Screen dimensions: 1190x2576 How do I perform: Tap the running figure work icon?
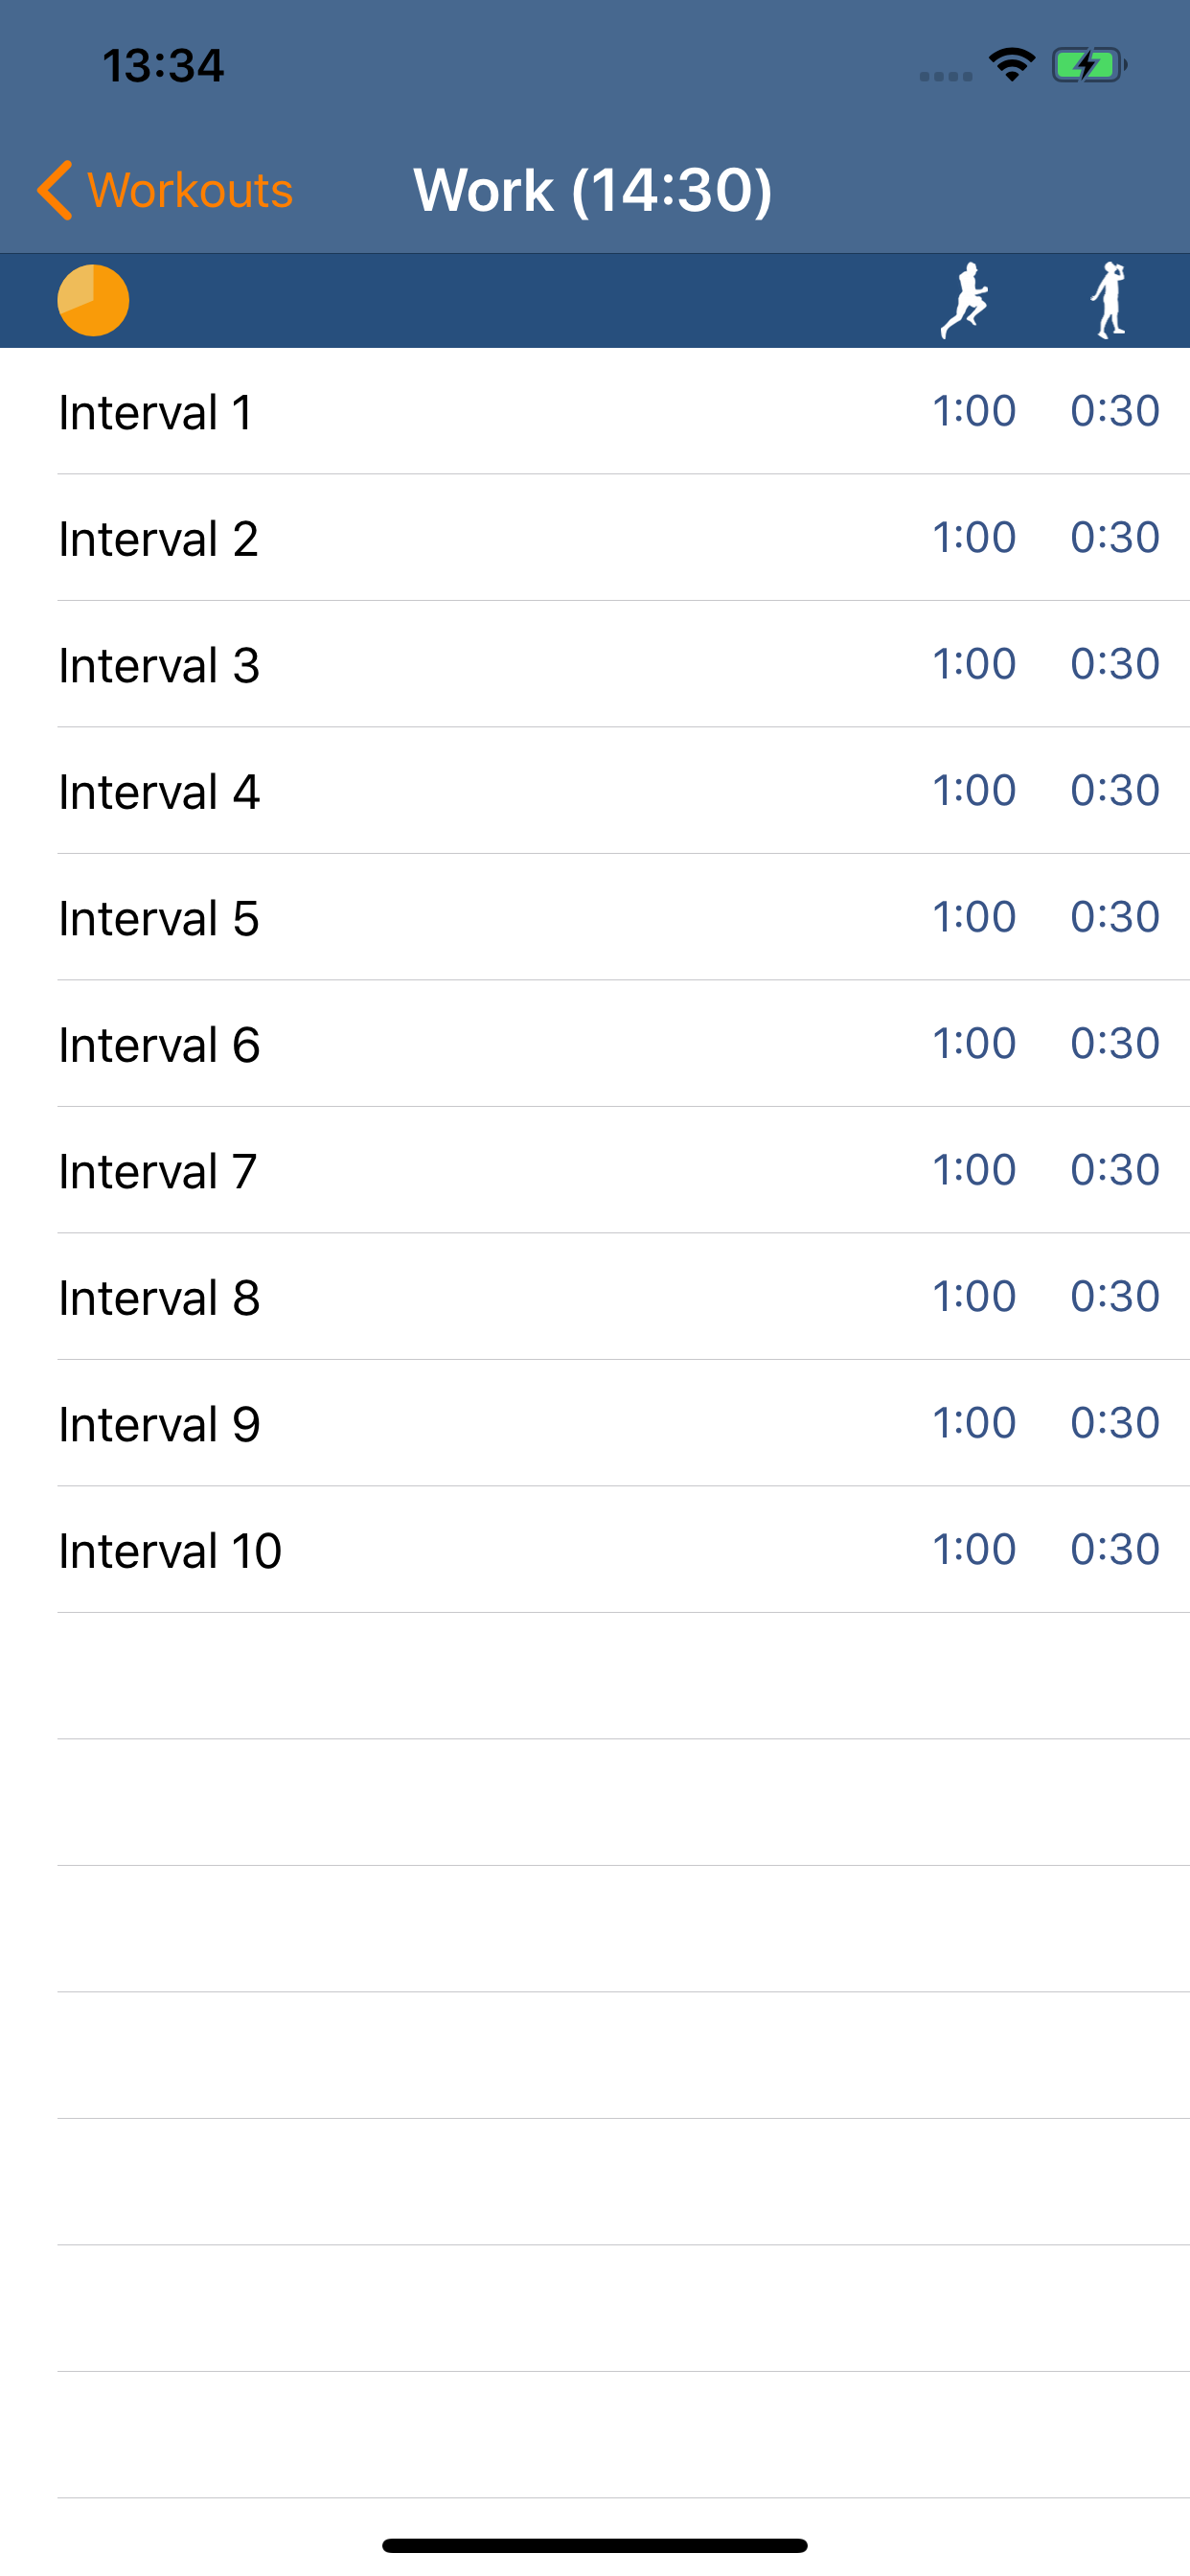(964, 300)
